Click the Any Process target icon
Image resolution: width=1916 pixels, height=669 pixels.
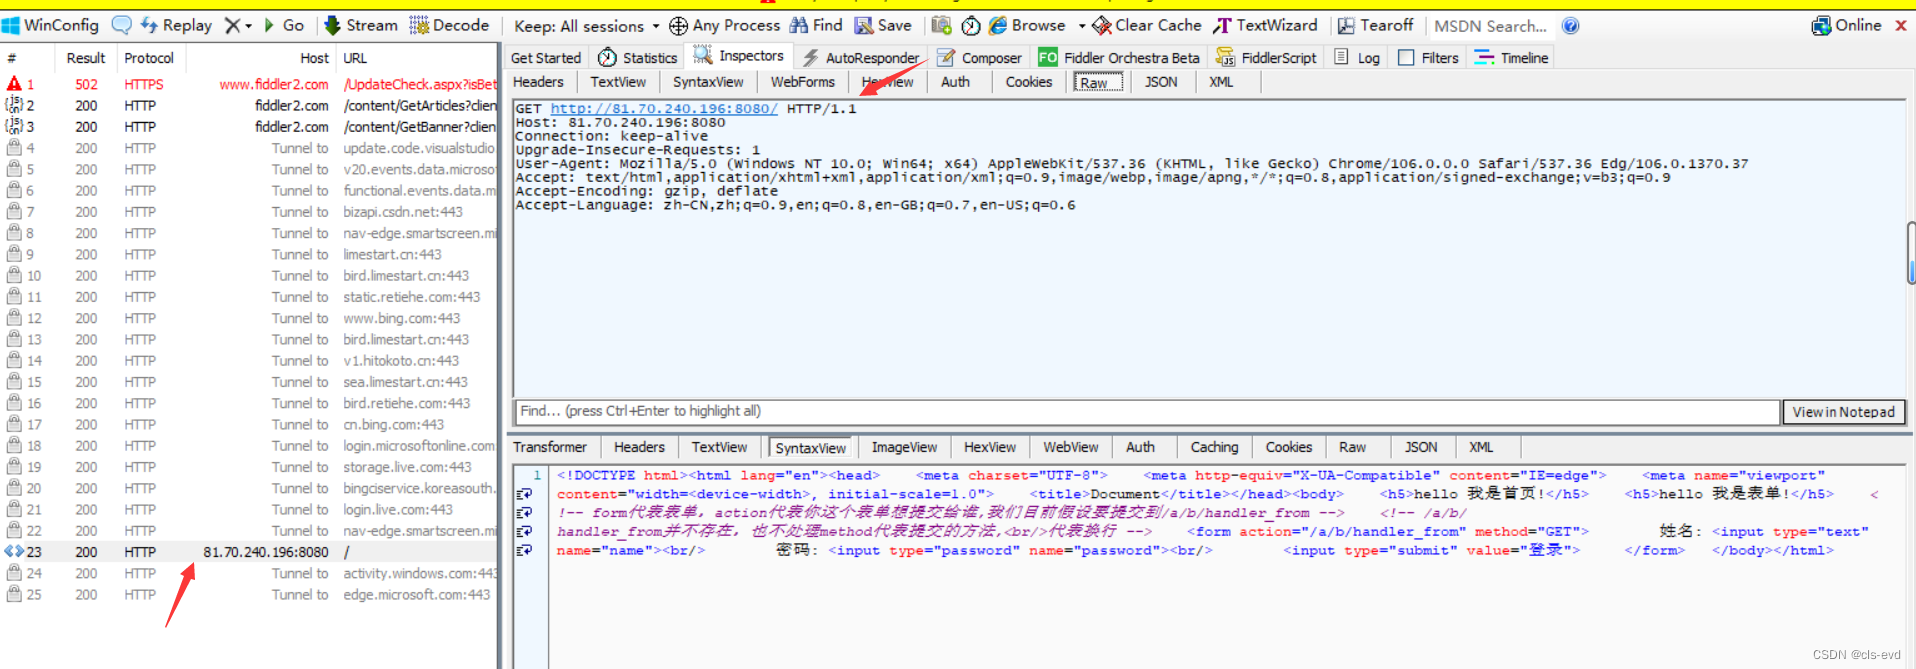click(678, 26)
